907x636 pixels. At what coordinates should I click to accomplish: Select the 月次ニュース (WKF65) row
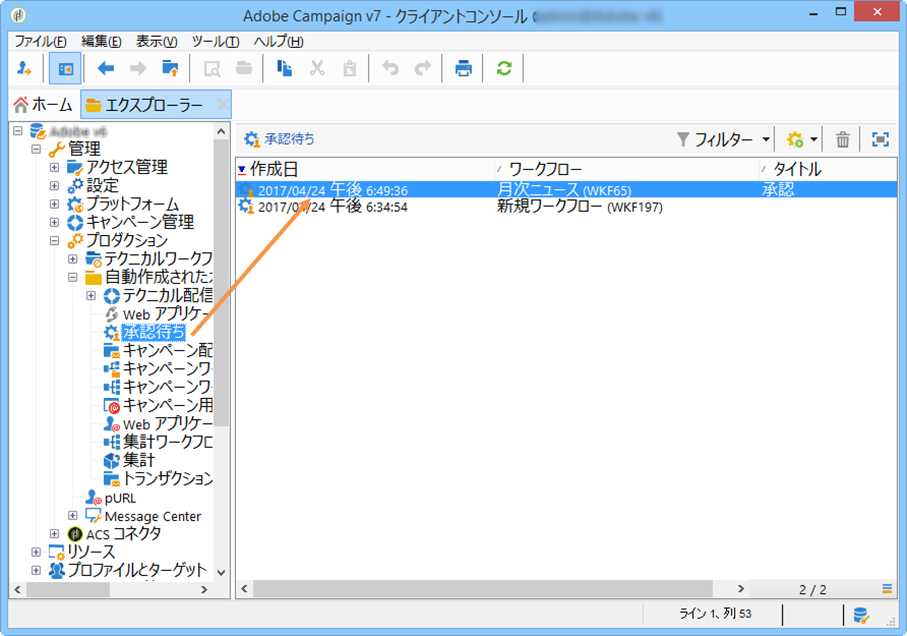click(x=566, y=190)
